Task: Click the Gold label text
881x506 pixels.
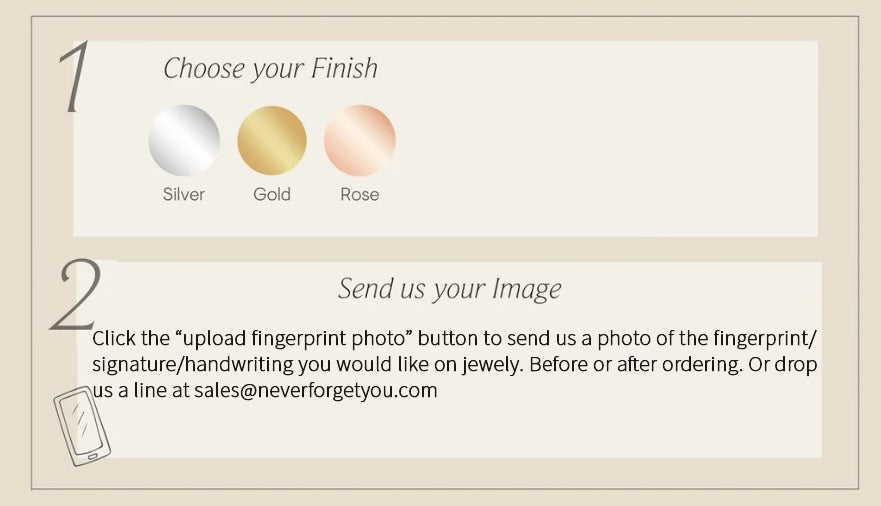Action: [272, 194]
